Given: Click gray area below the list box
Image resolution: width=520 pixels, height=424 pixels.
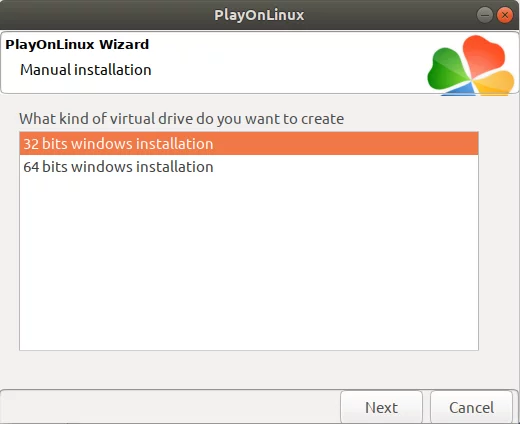Looking at the screenshot, I should click(x=249, y=369).
